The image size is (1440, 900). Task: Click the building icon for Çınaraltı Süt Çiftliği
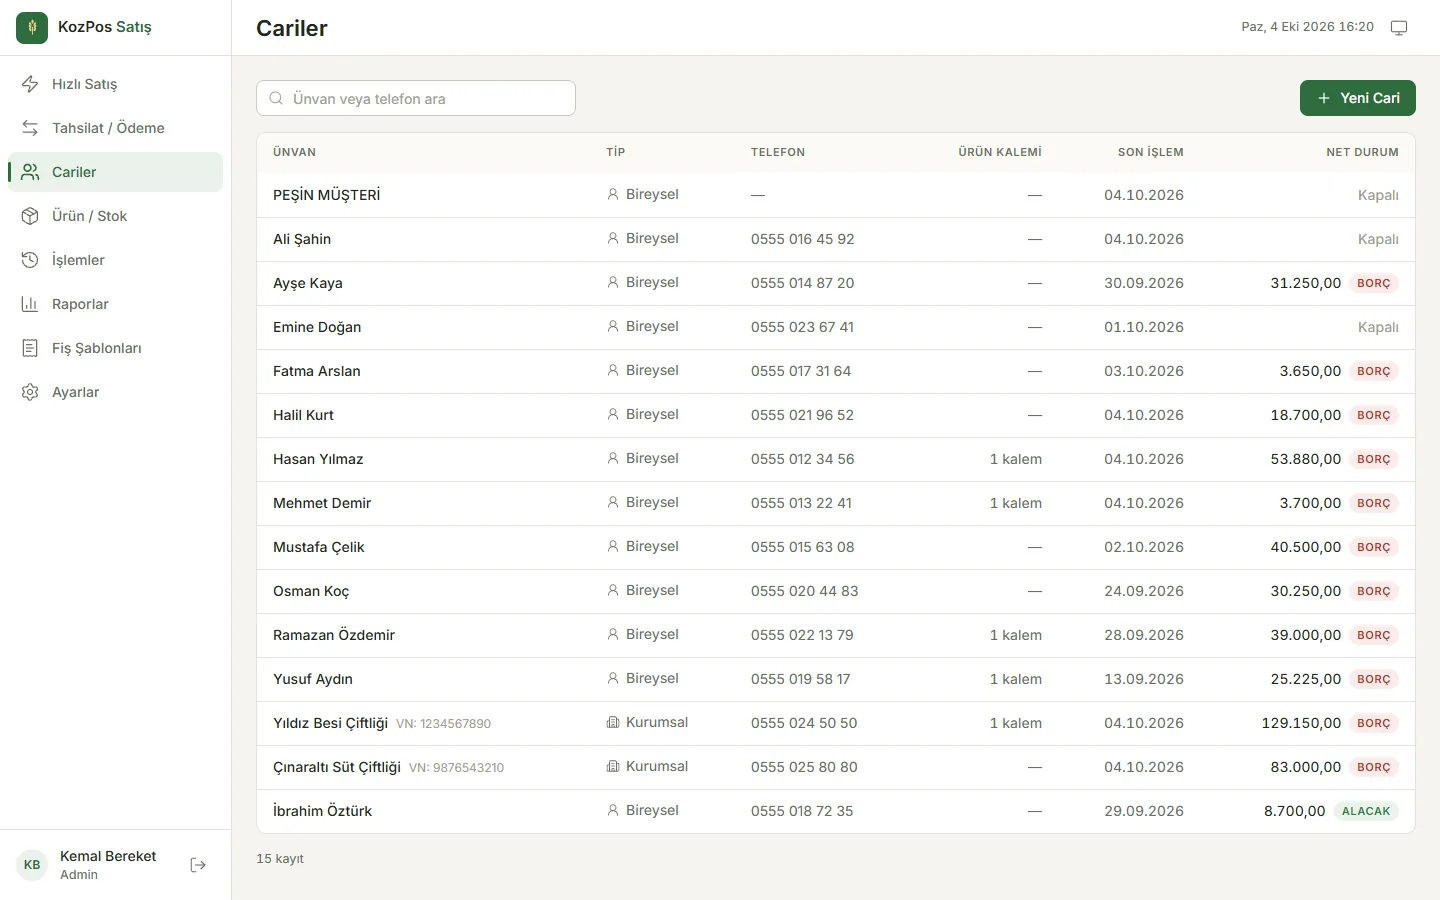tap(613, 766)
